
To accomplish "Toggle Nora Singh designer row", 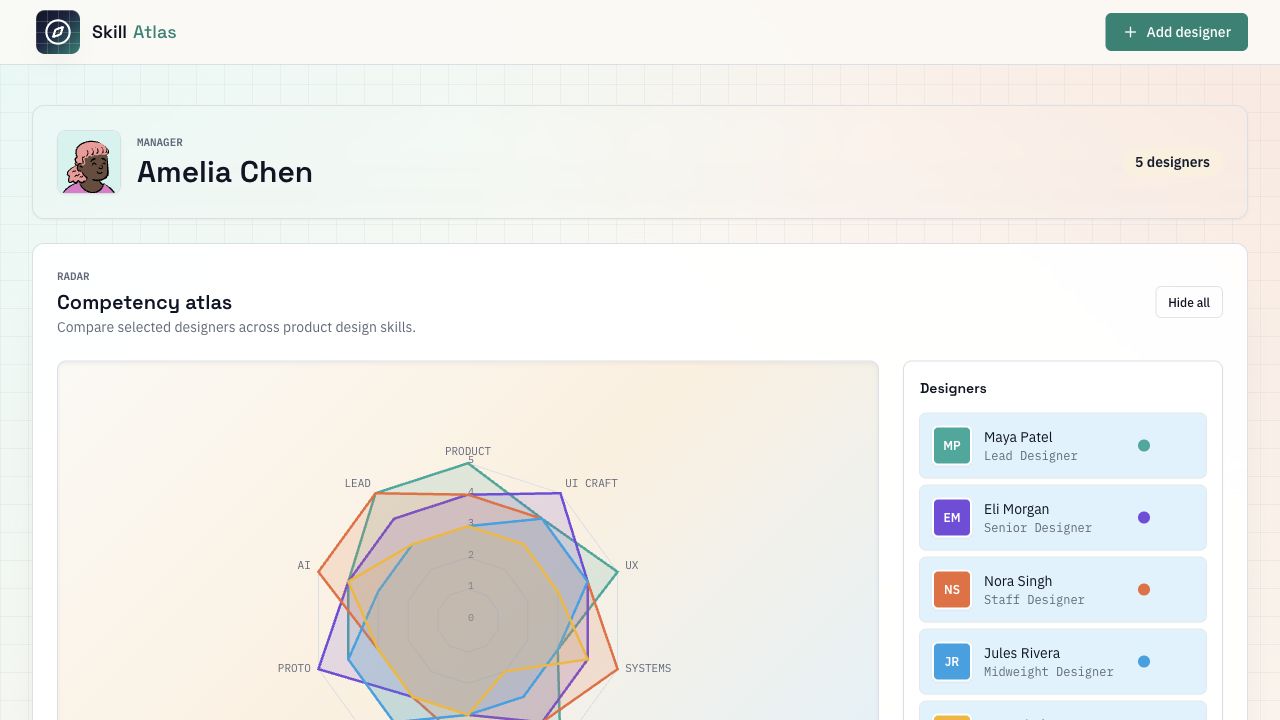I will [1063, 590].
